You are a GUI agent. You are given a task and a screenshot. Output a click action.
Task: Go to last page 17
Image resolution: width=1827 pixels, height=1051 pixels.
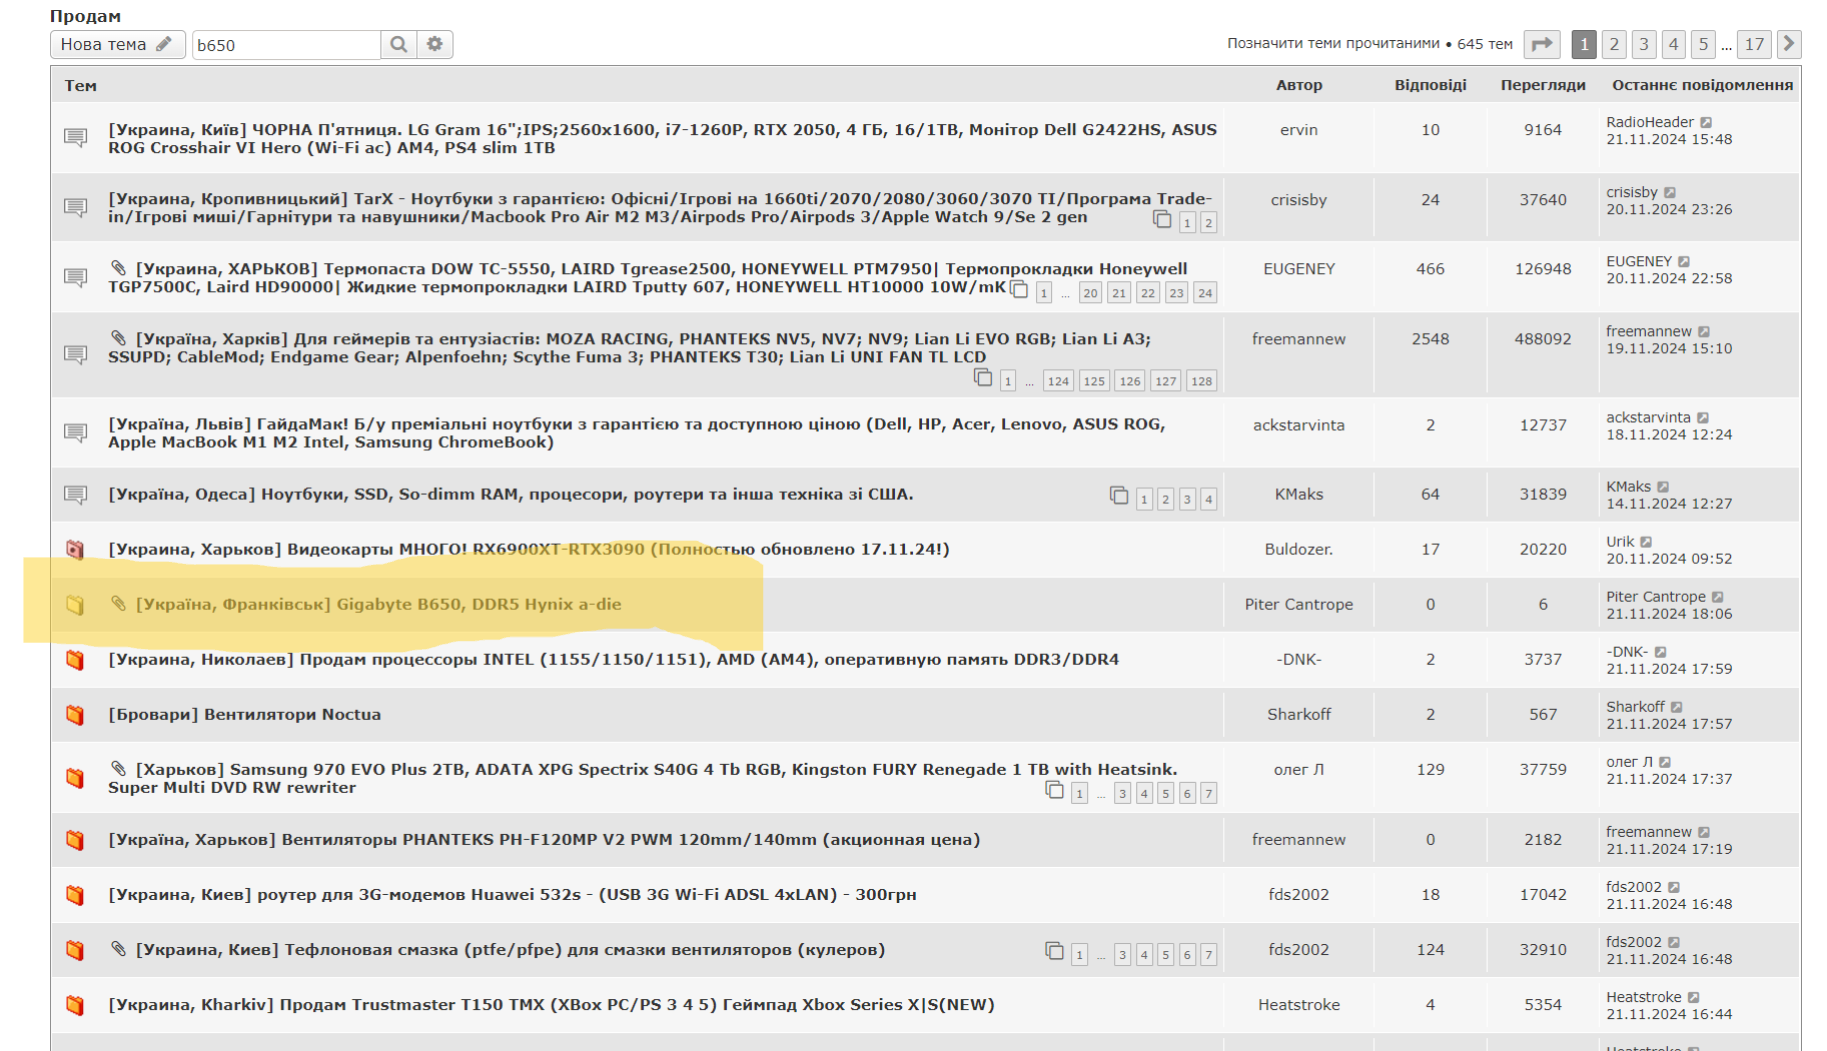pyautogui.click(x=1754, y=44)
